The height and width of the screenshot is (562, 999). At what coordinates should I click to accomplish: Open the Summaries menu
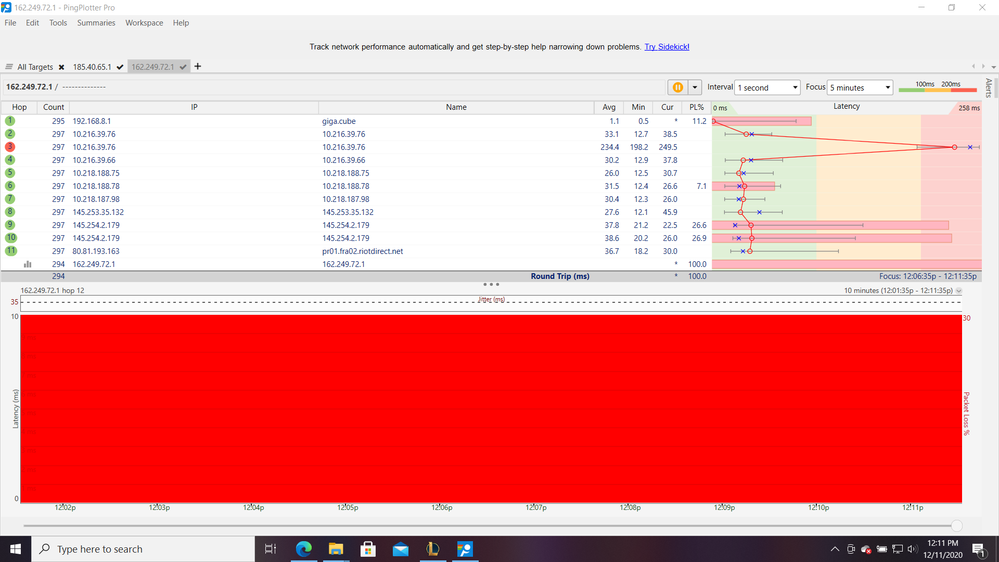[96, 23]
